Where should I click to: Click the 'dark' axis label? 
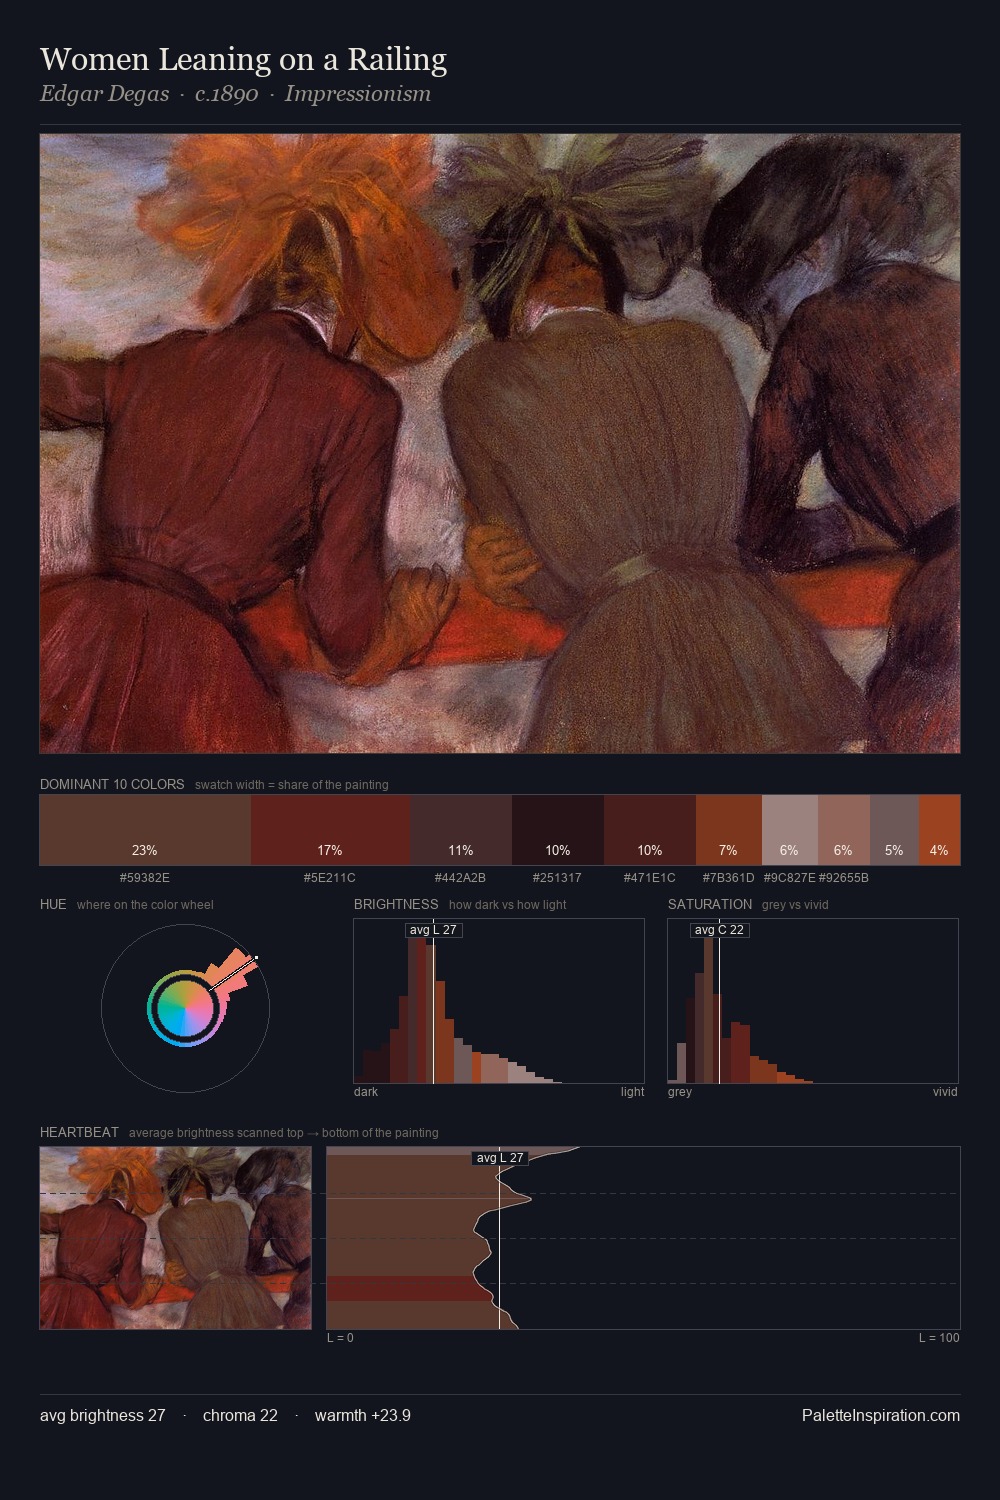pos(366,1092)
